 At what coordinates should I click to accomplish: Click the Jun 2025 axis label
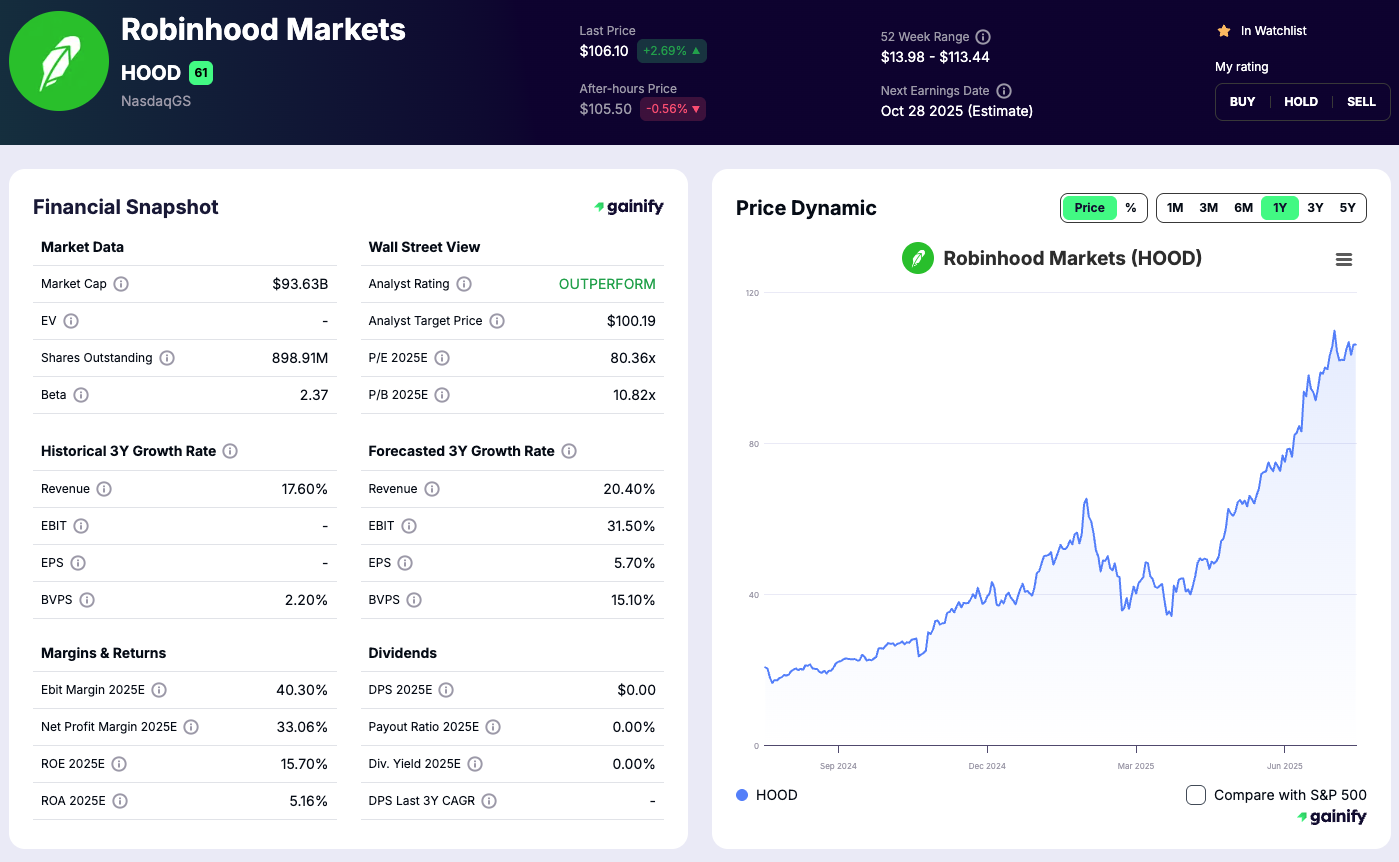pyautogui.click(x=1285, y=766)
